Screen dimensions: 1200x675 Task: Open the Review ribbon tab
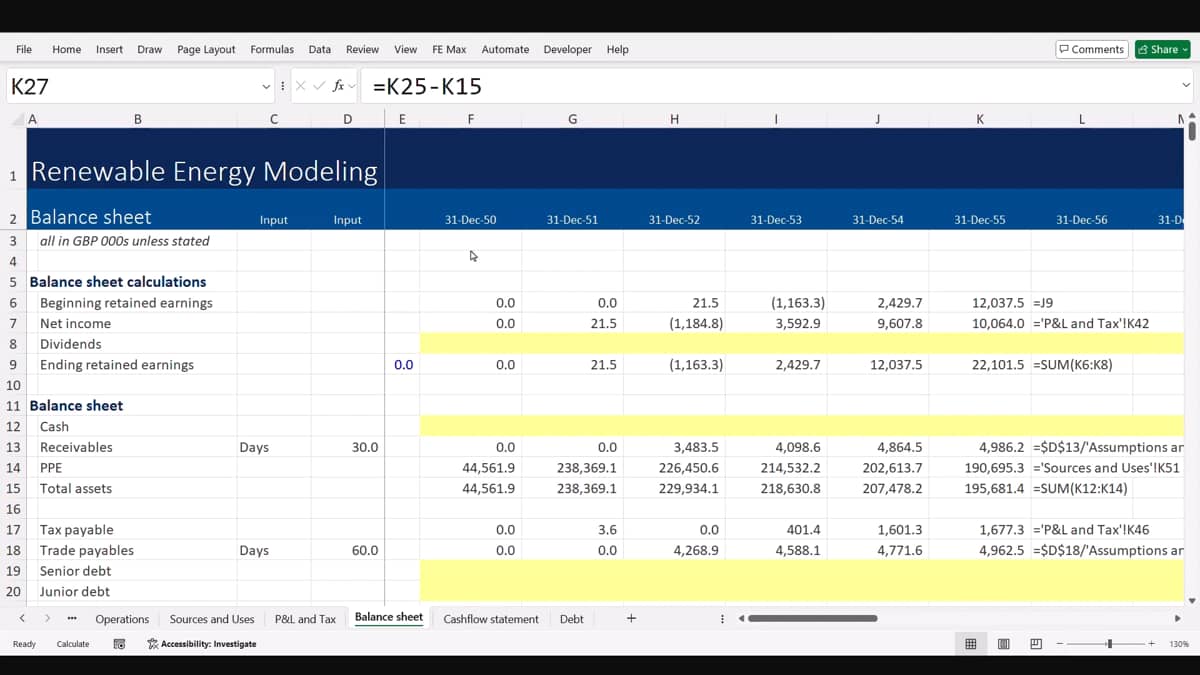[362, 49]
